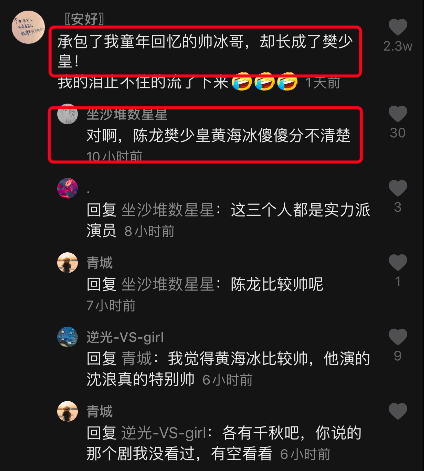Like the reply with 3 likes

click(398, 188)
